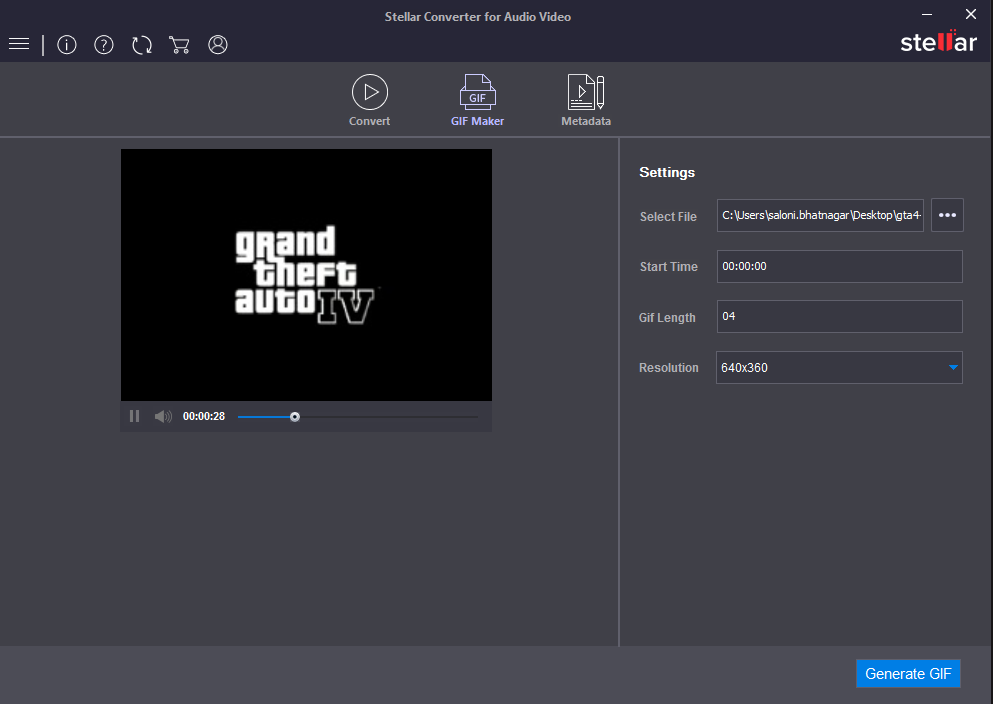Click the Start Time field
The width and height of the screenshot is (993, 704).
click(840, 267)
